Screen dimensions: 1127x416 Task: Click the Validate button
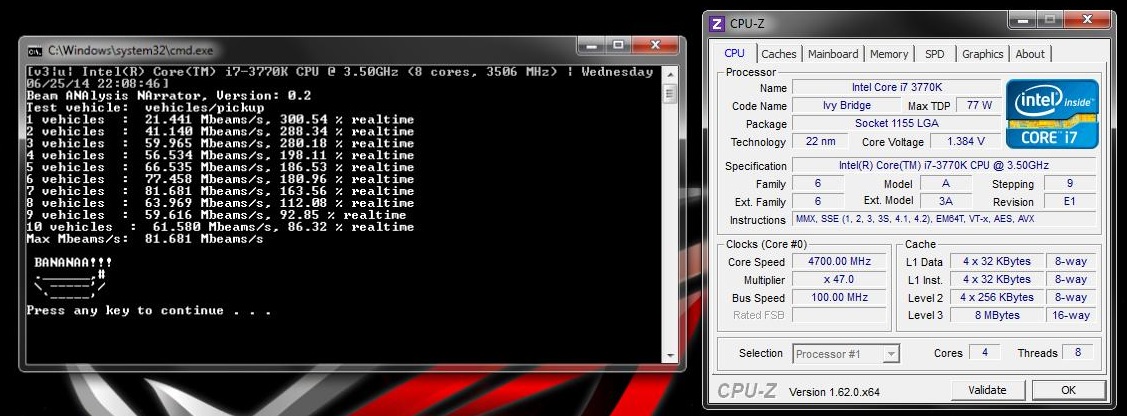coord(987,390)
